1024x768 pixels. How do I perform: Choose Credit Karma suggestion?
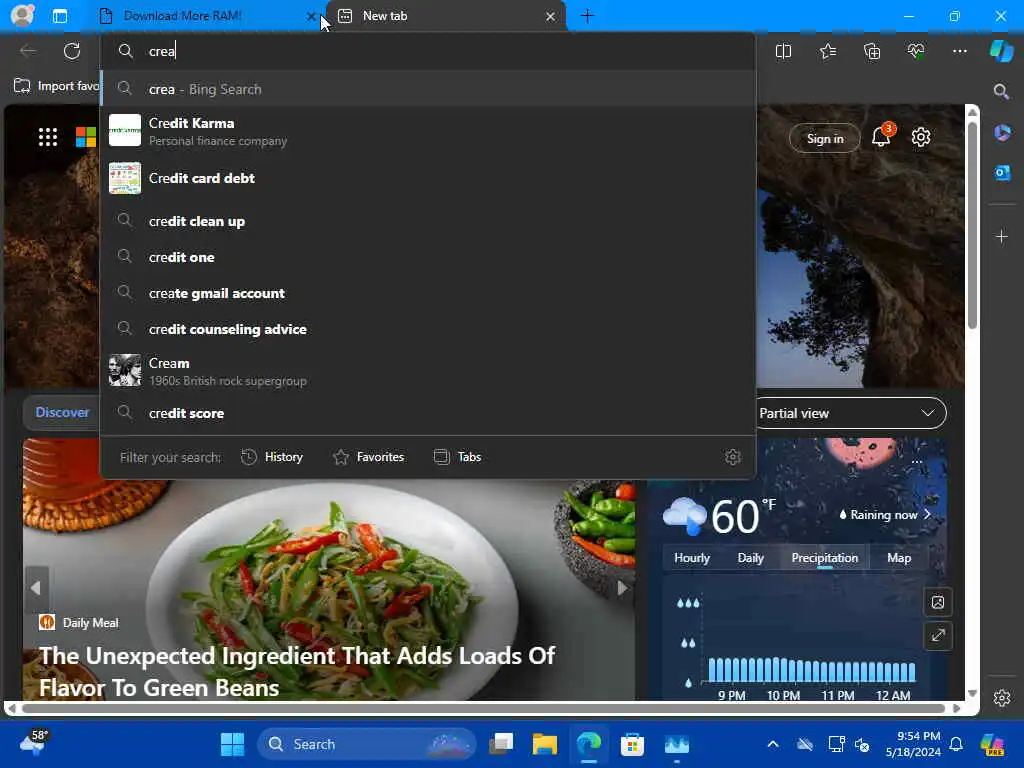[x=428, y=131]
